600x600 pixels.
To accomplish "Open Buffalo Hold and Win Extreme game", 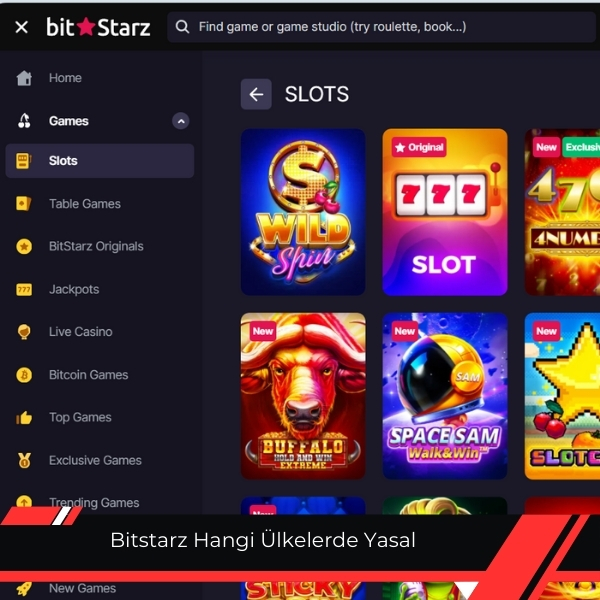I will 303,396.
